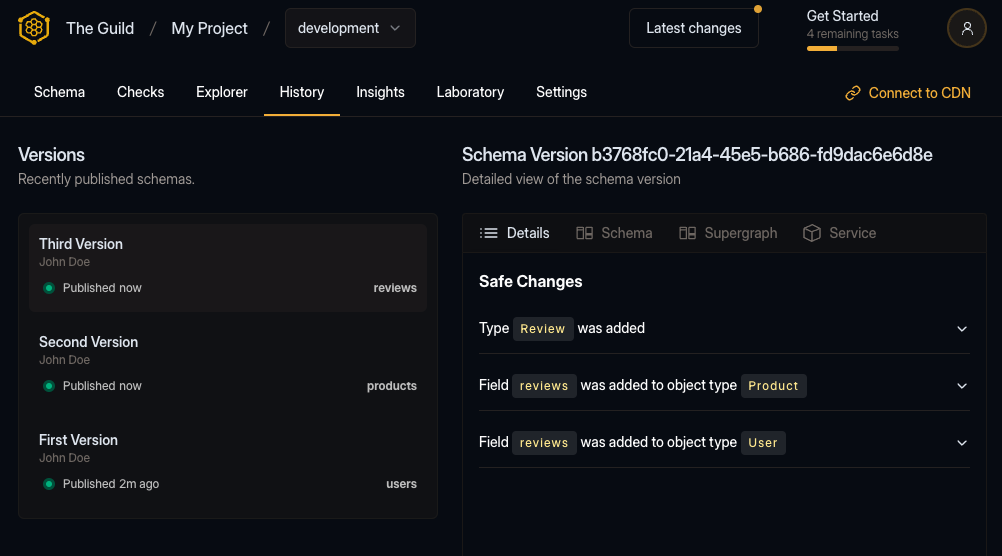Click the Supergraph tab icon

(687, 233)
